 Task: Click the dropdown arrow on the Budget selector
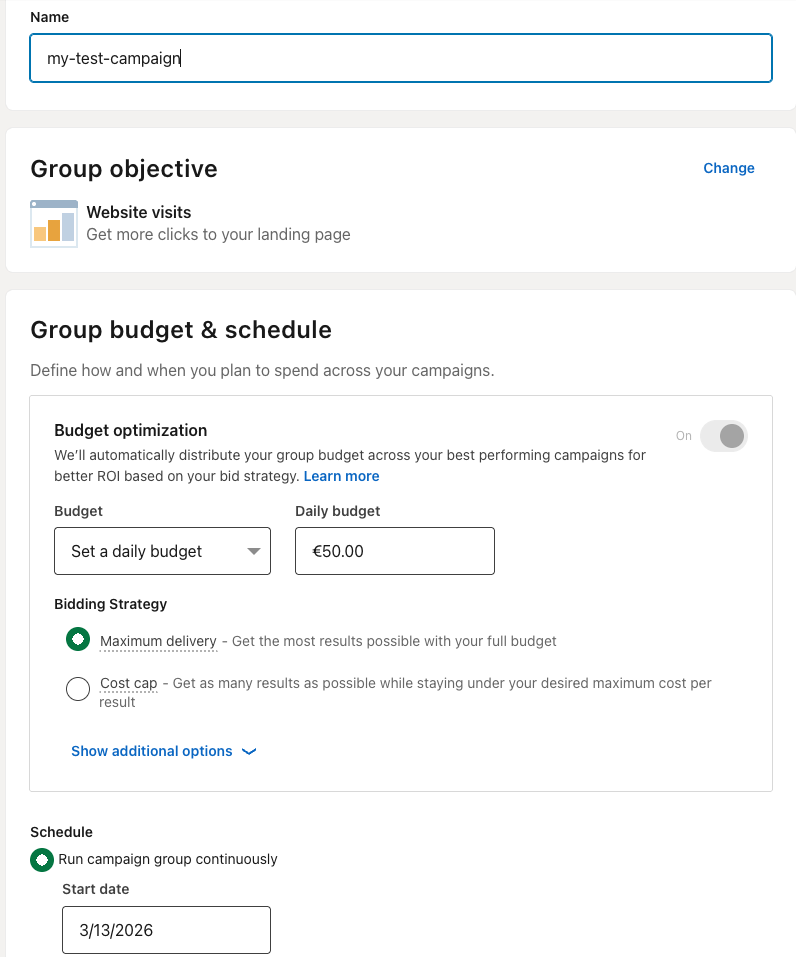pyautogui.click(x=255, y=551)
